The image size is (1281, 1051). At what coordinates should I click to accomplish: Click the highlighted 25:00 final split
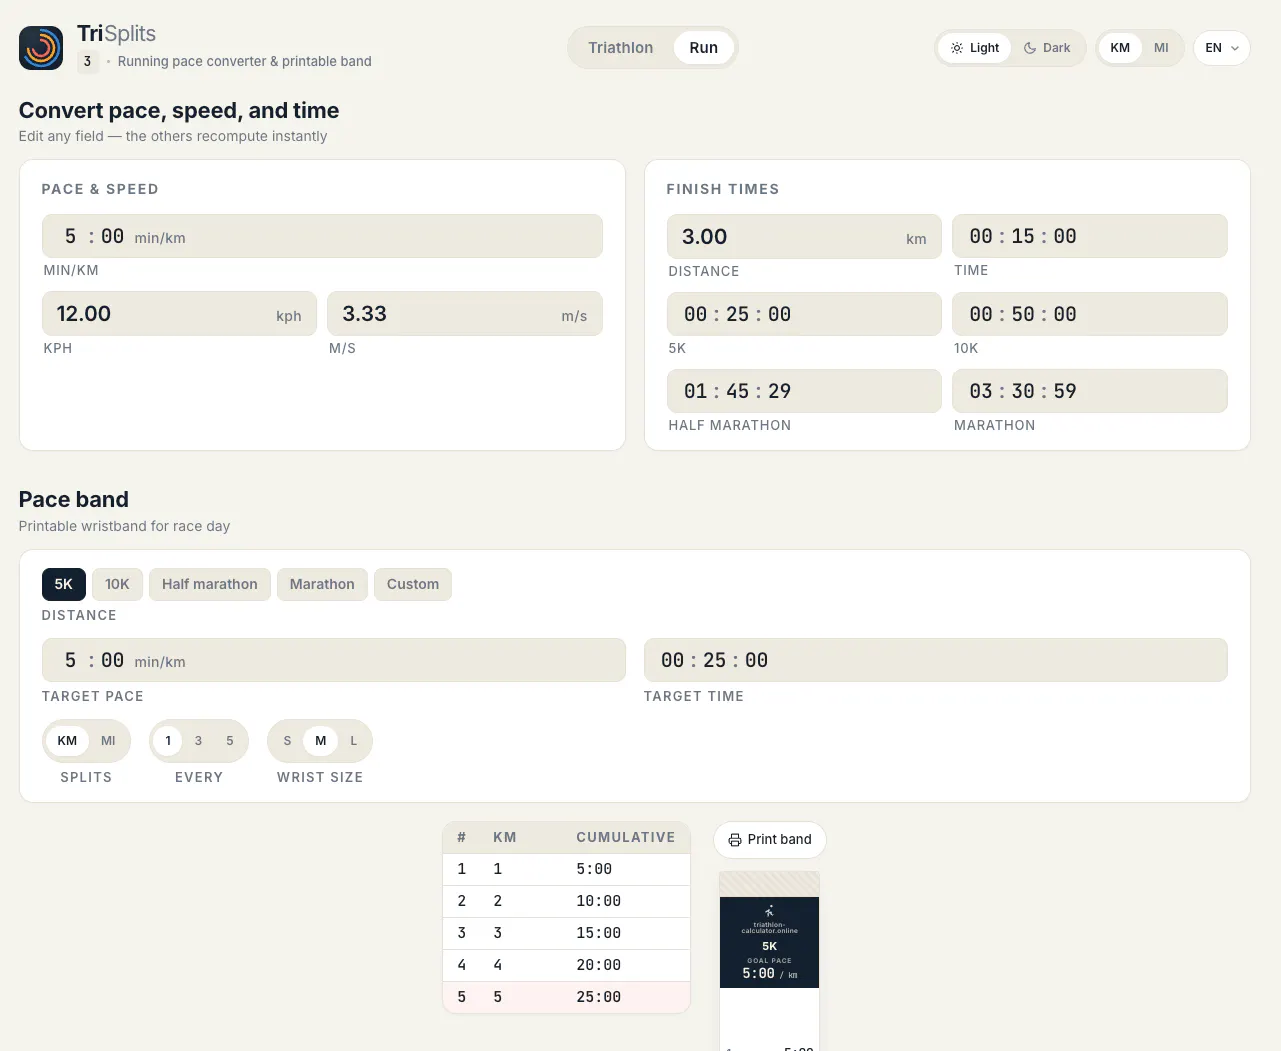pyautogui.click(x=598, y=997)
